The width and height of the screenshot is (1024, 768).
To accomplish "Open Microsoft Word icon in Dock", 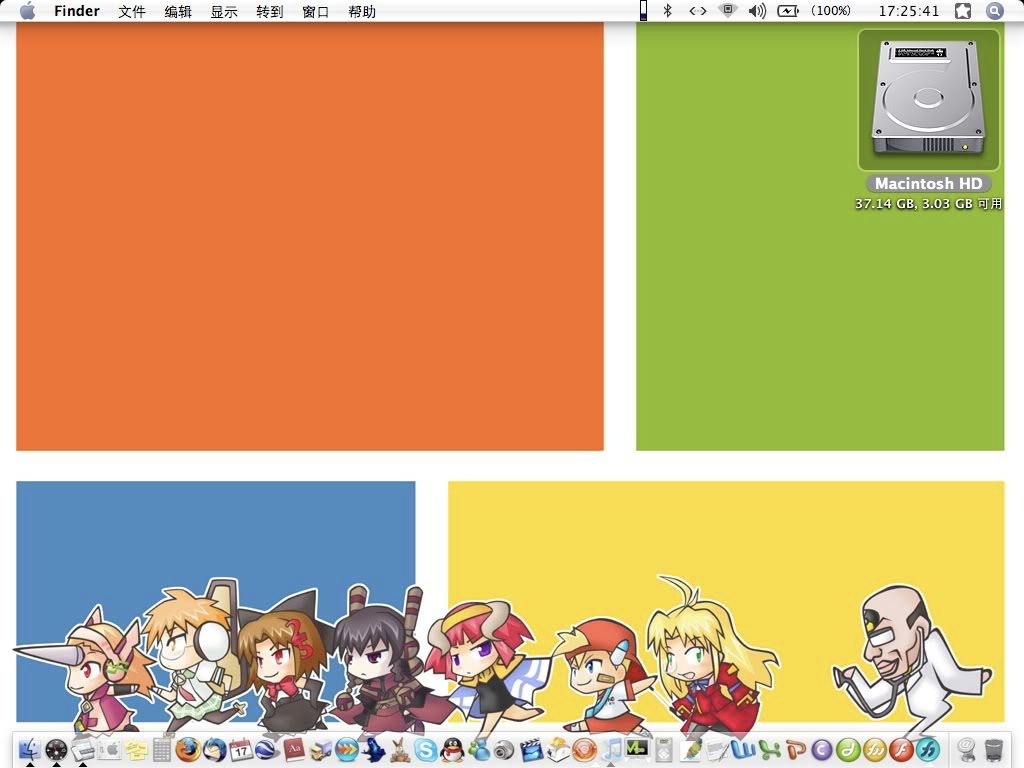I will click(743, 749).
